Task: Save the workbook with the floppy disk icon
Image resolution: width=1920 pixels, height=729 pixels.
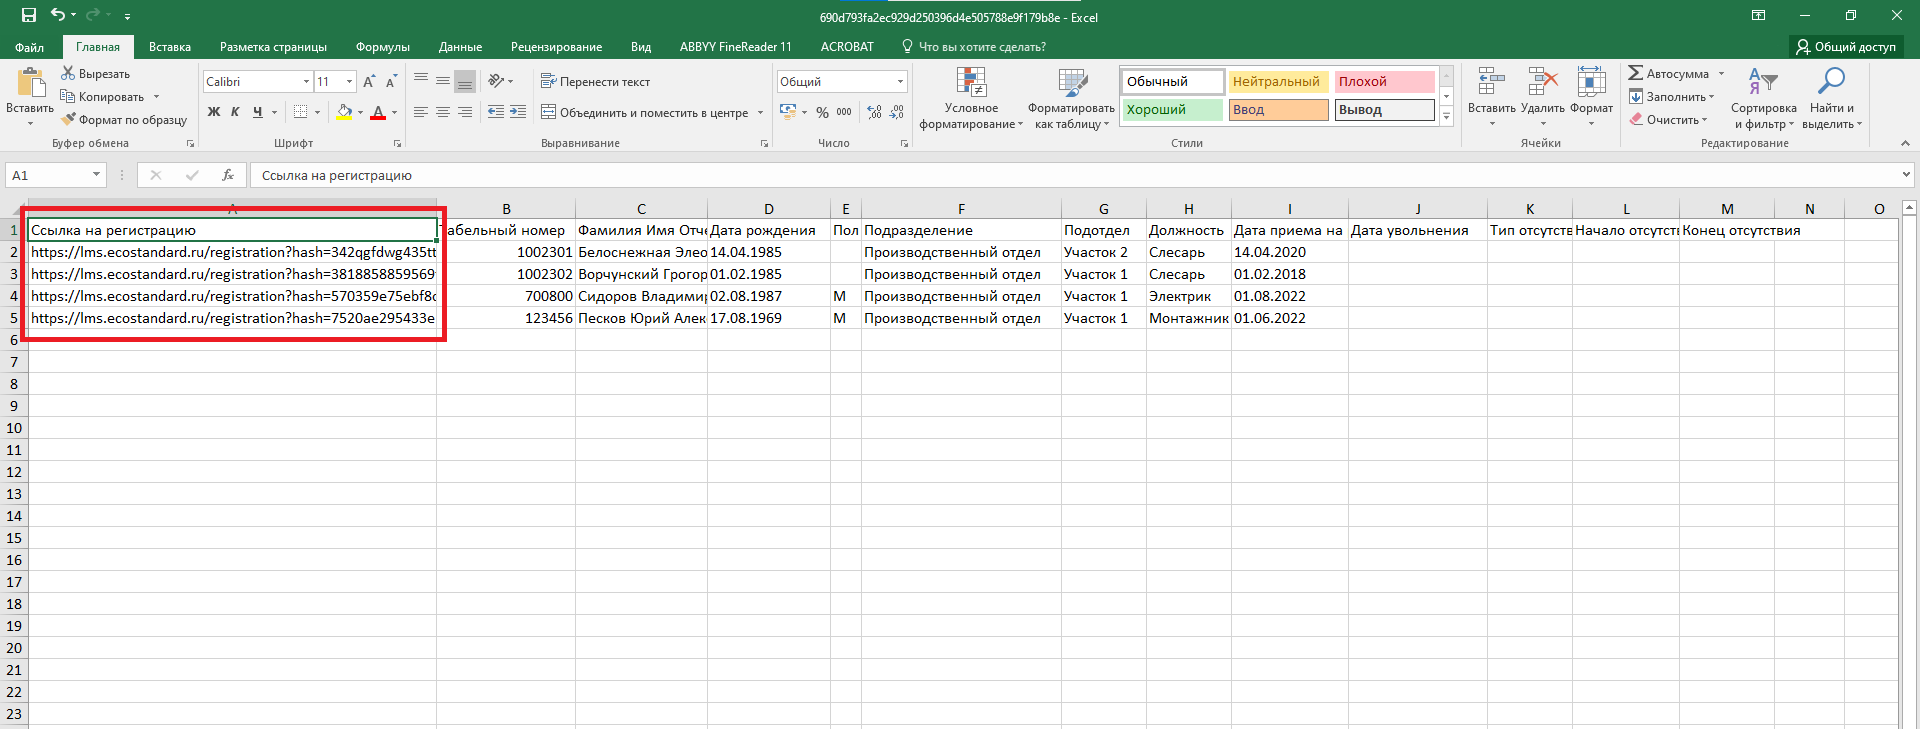Action: click(x=28, y=15)
